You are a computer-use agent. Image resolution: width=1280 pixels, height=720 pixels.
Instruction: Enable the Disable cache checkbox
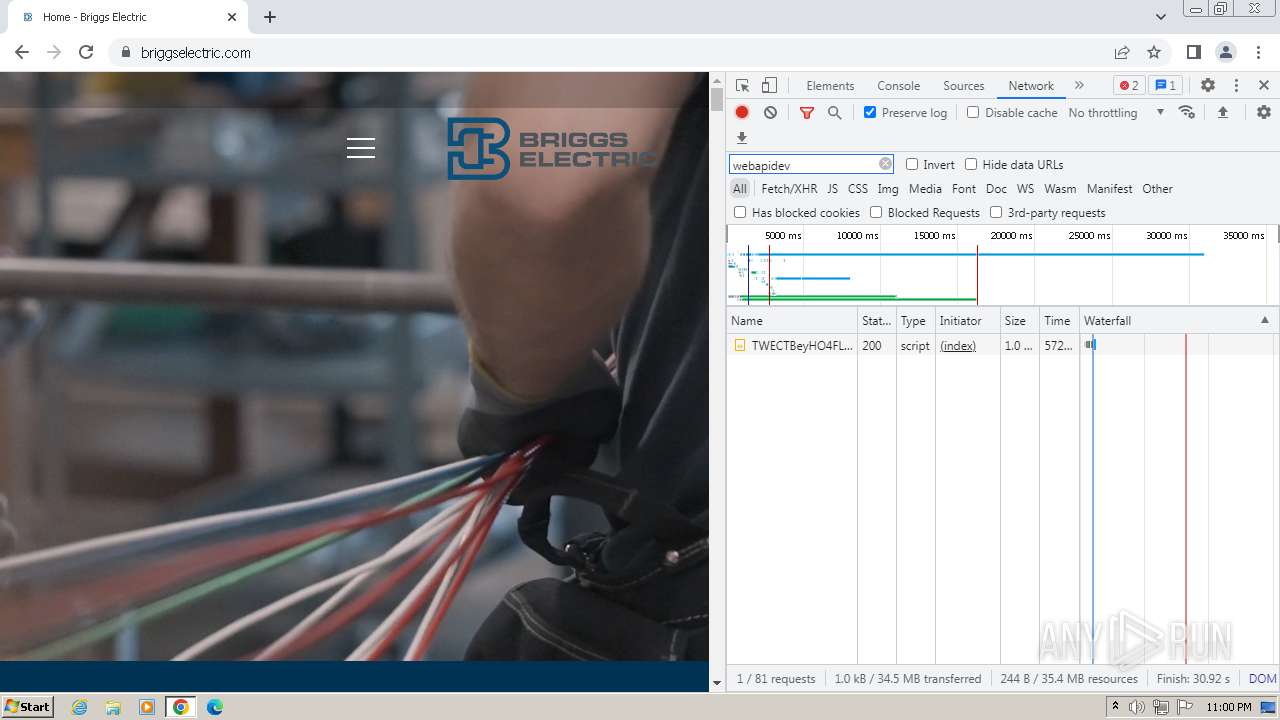click(973, 113)
